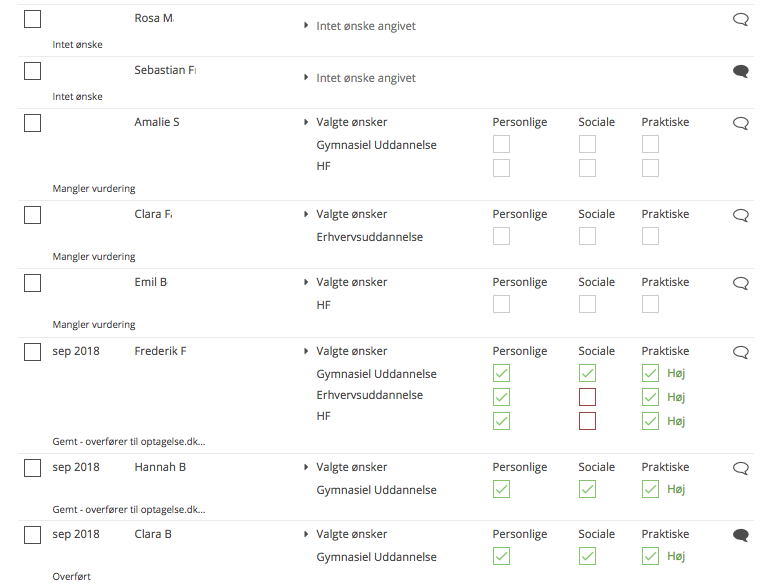The width and height of the screenshot is (772, 587).
Task: Open comment bubble for Hannah B
Action: [x=740, y=468]
